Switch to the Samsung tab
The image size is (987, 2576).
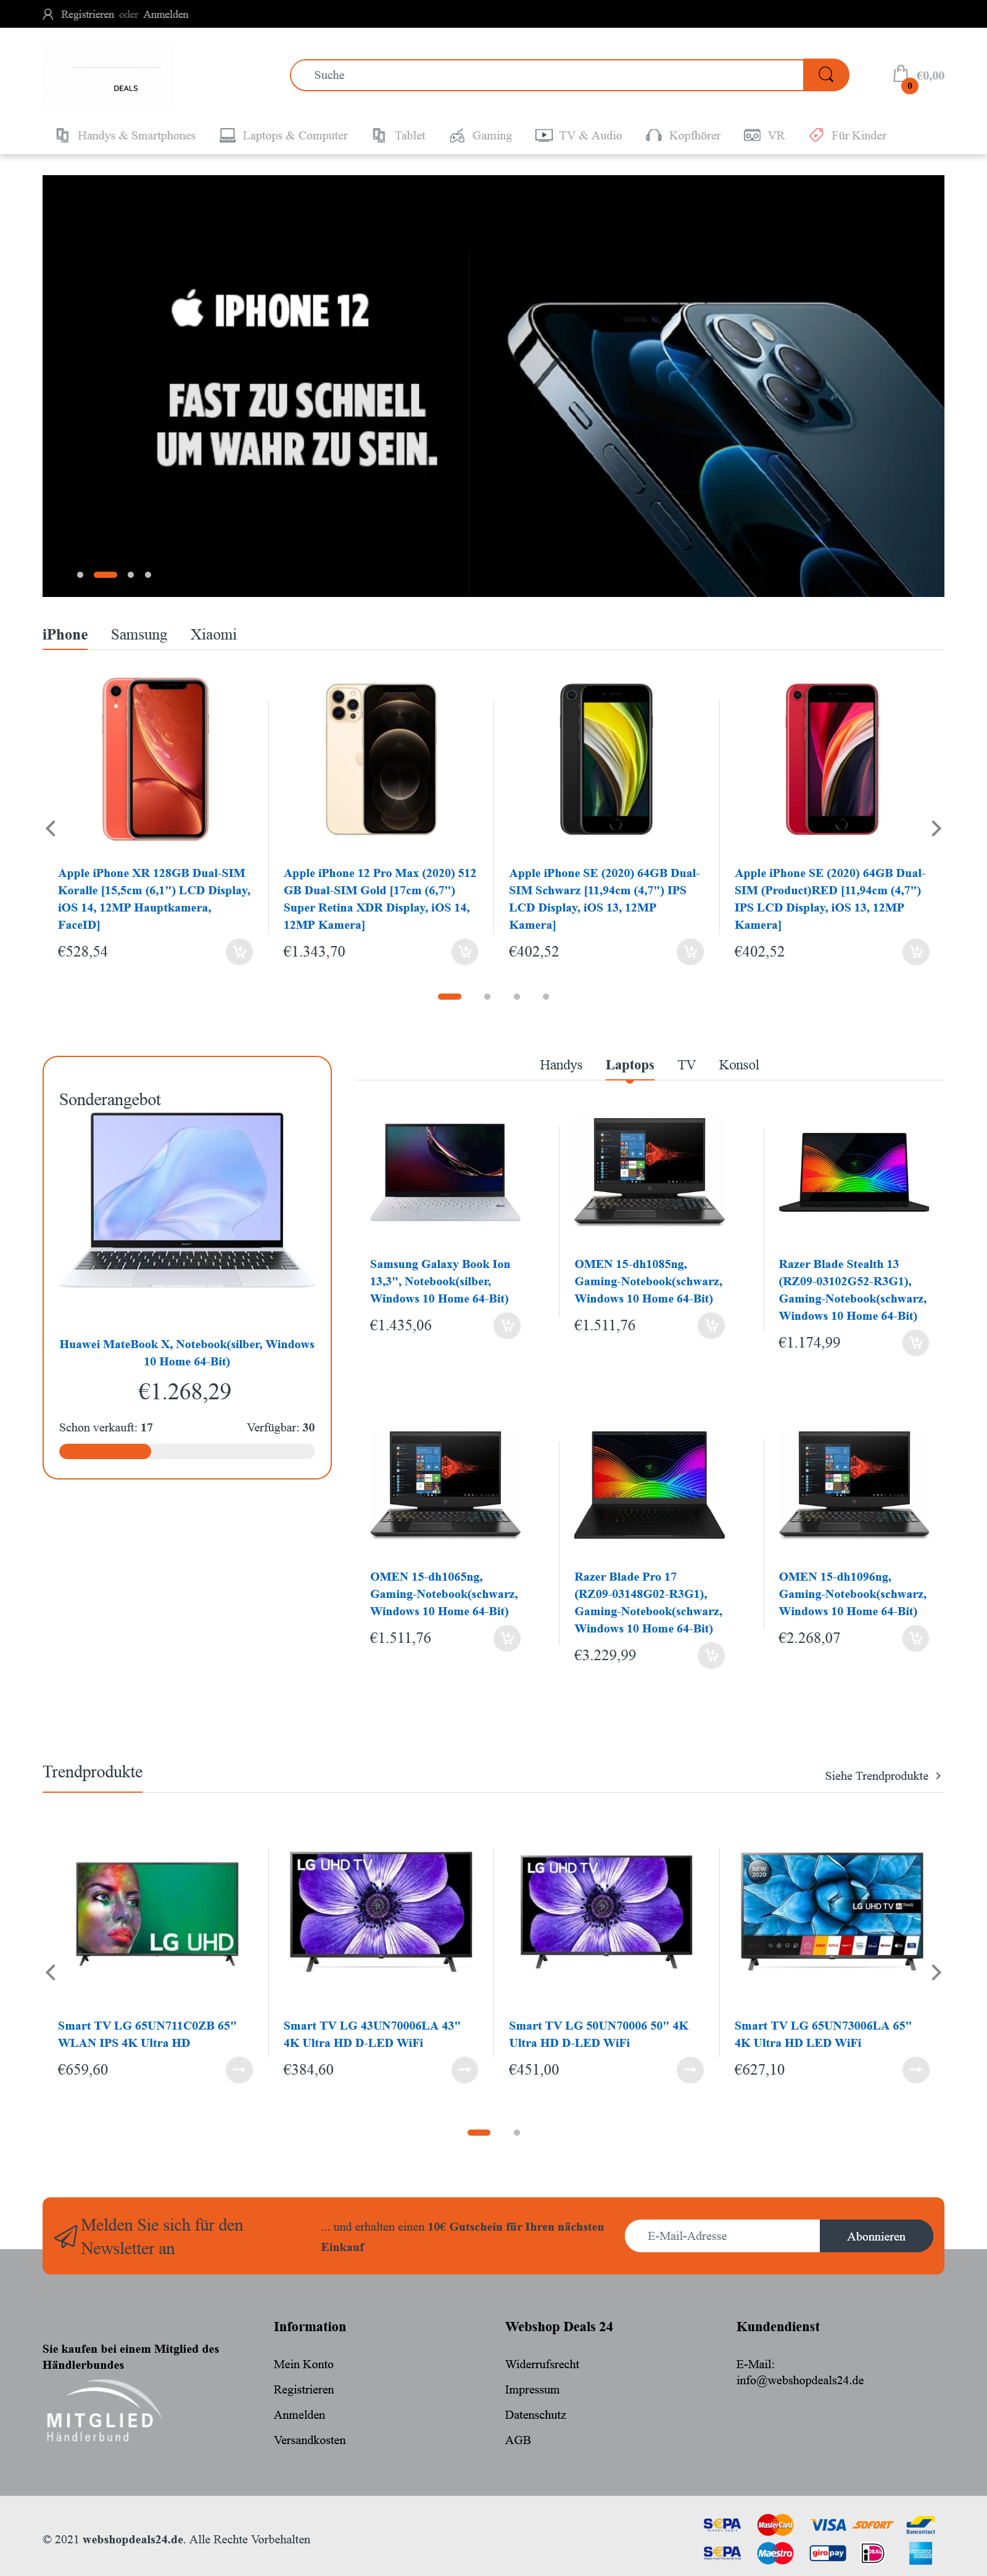[139, 635]
